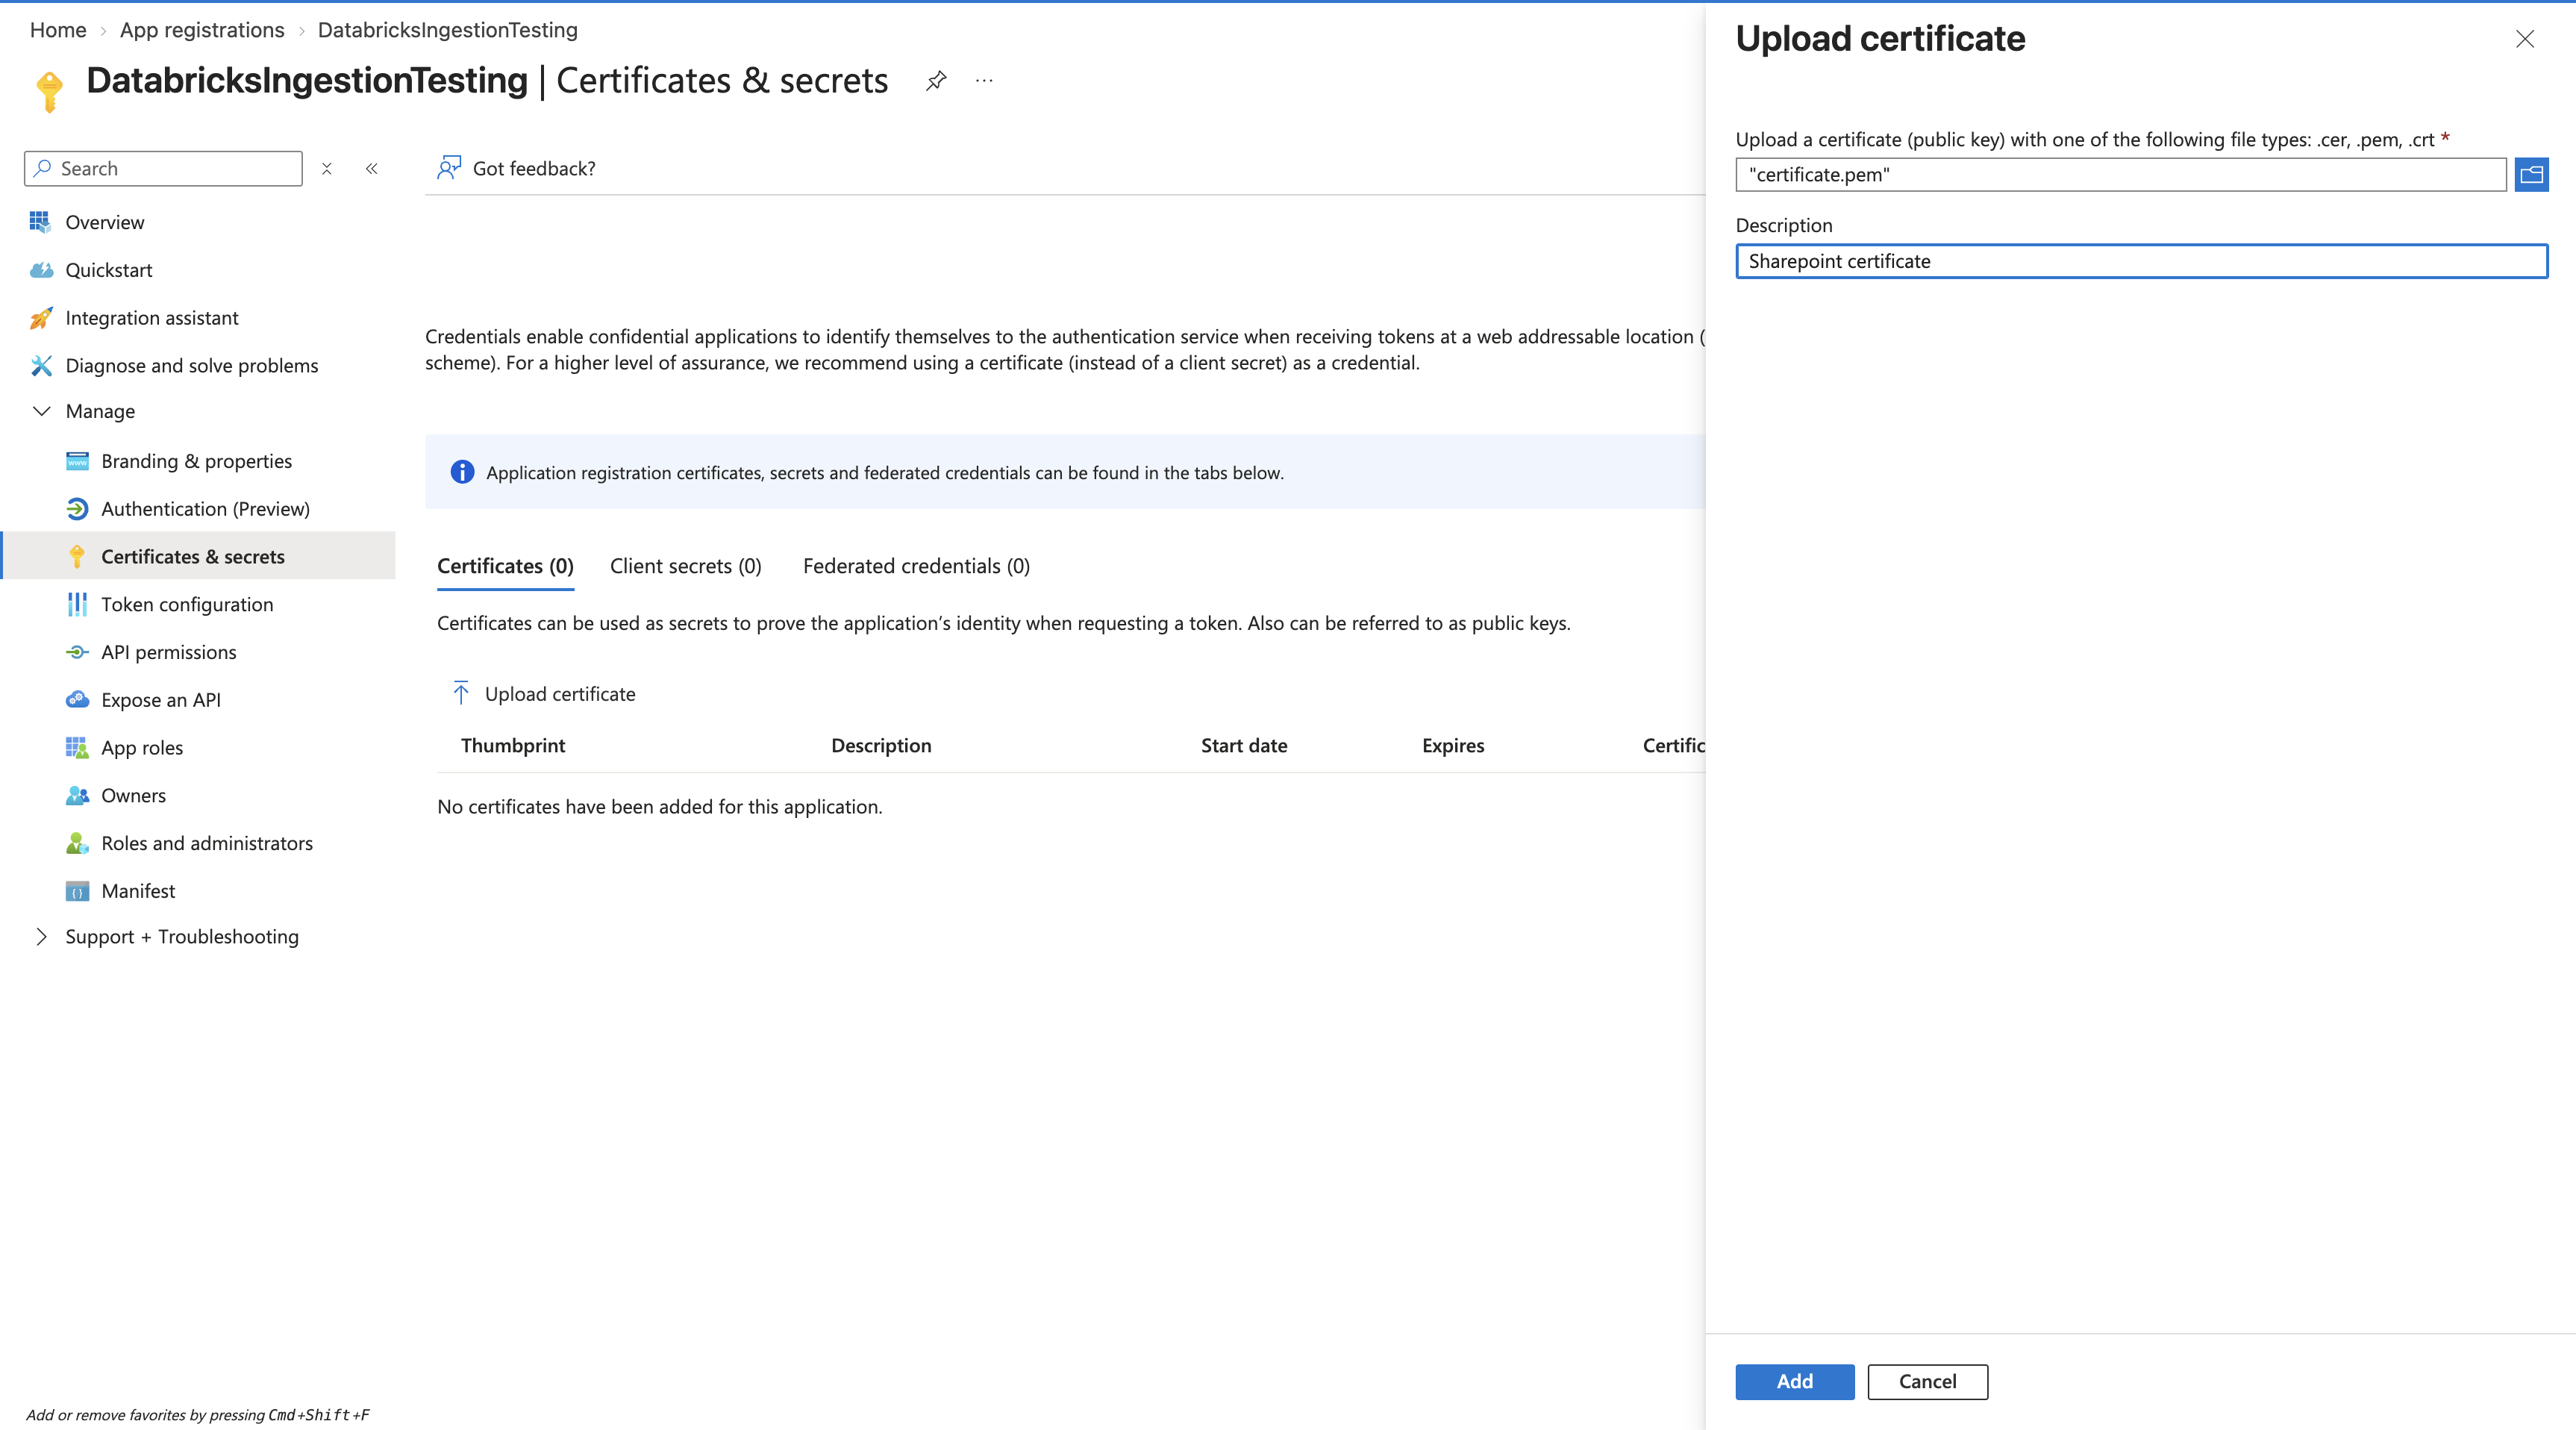Image resolution: width=2576 pixels, height=1430 pixels.
Task: Click the upload arrow icon beside Upload certificate
Action: 461,693
